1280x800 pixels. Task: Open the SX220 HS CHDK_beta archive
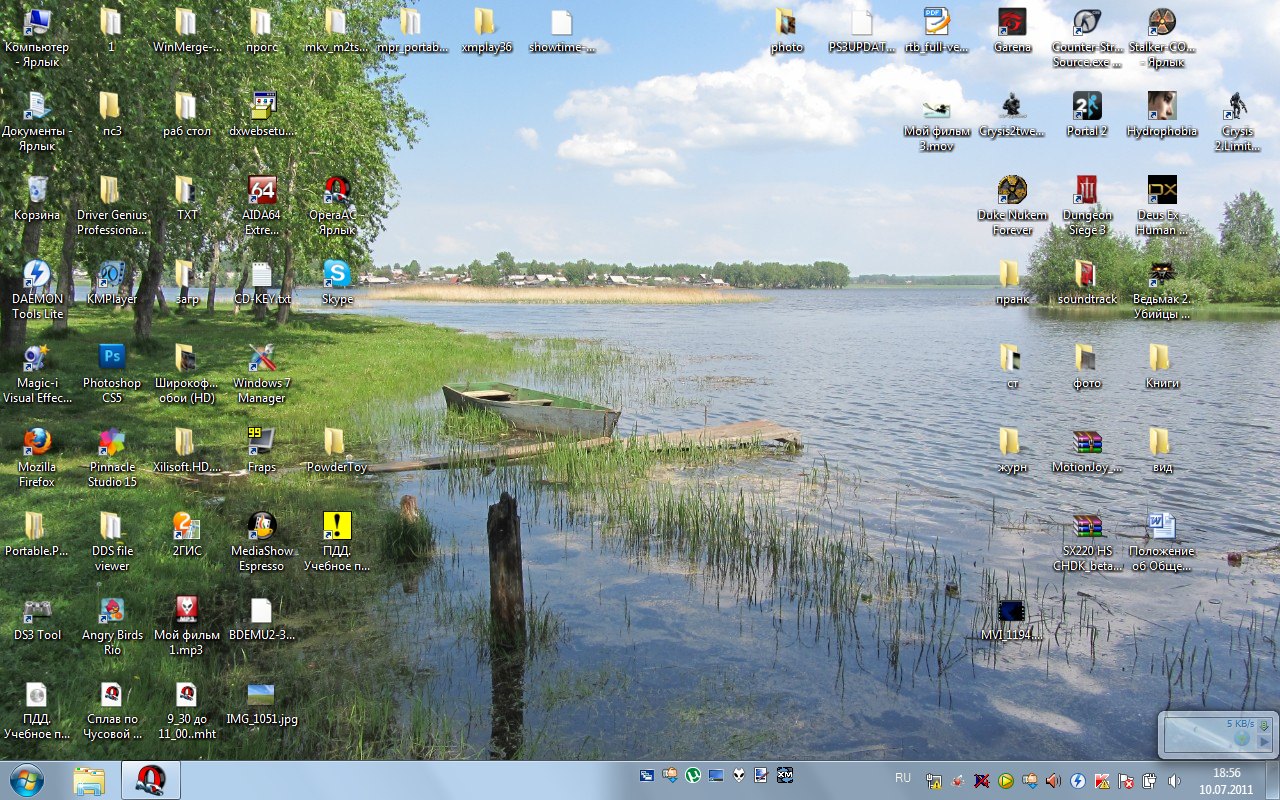[1087, 542]
